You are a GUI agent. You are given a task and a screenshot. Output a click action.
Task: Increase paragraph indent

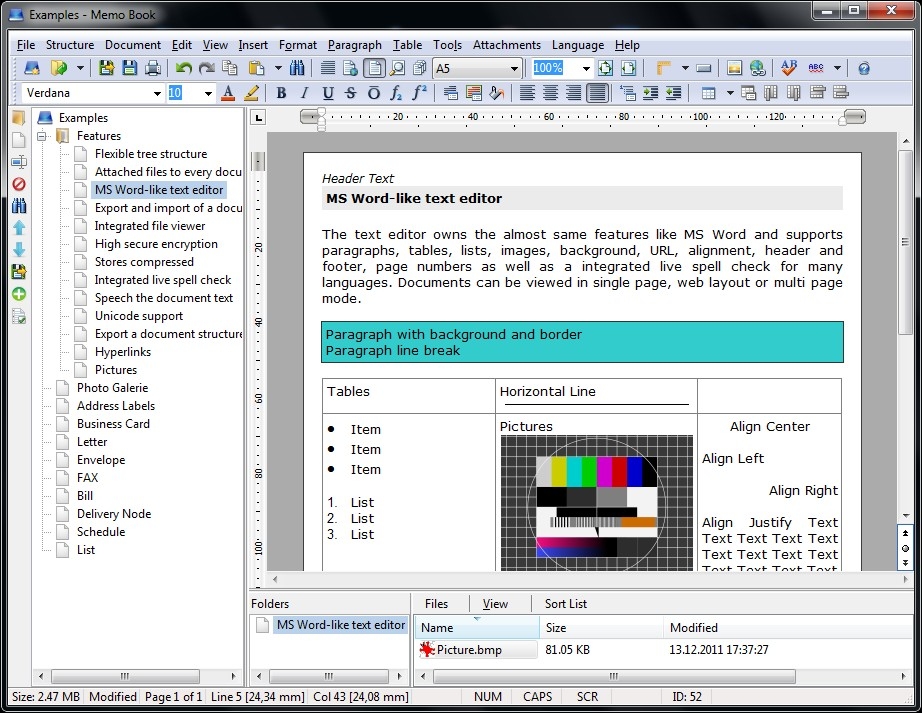tap(650, 93)
